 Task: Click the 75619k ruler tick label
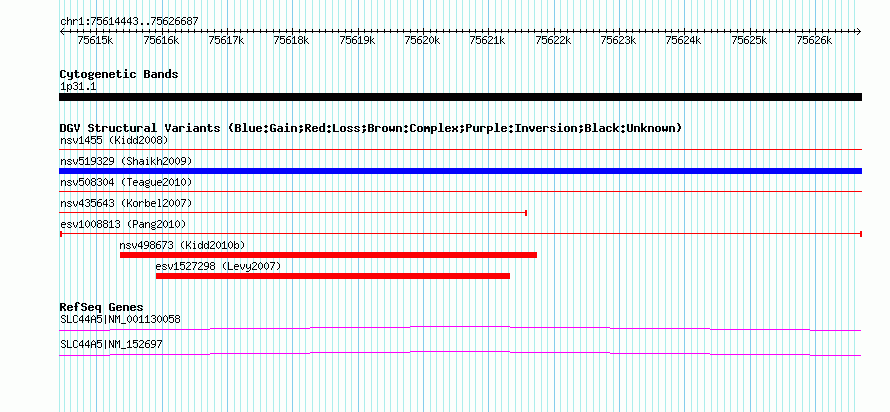pyautogui.click(x=357, y=40)
